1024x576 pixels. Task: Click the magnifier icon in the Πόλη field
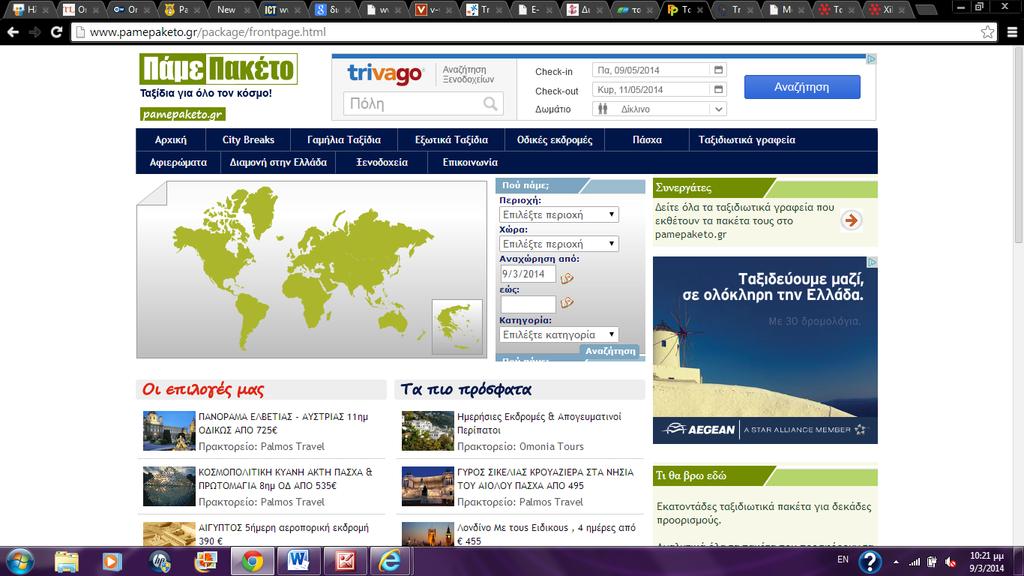click(x=490, y=103)
